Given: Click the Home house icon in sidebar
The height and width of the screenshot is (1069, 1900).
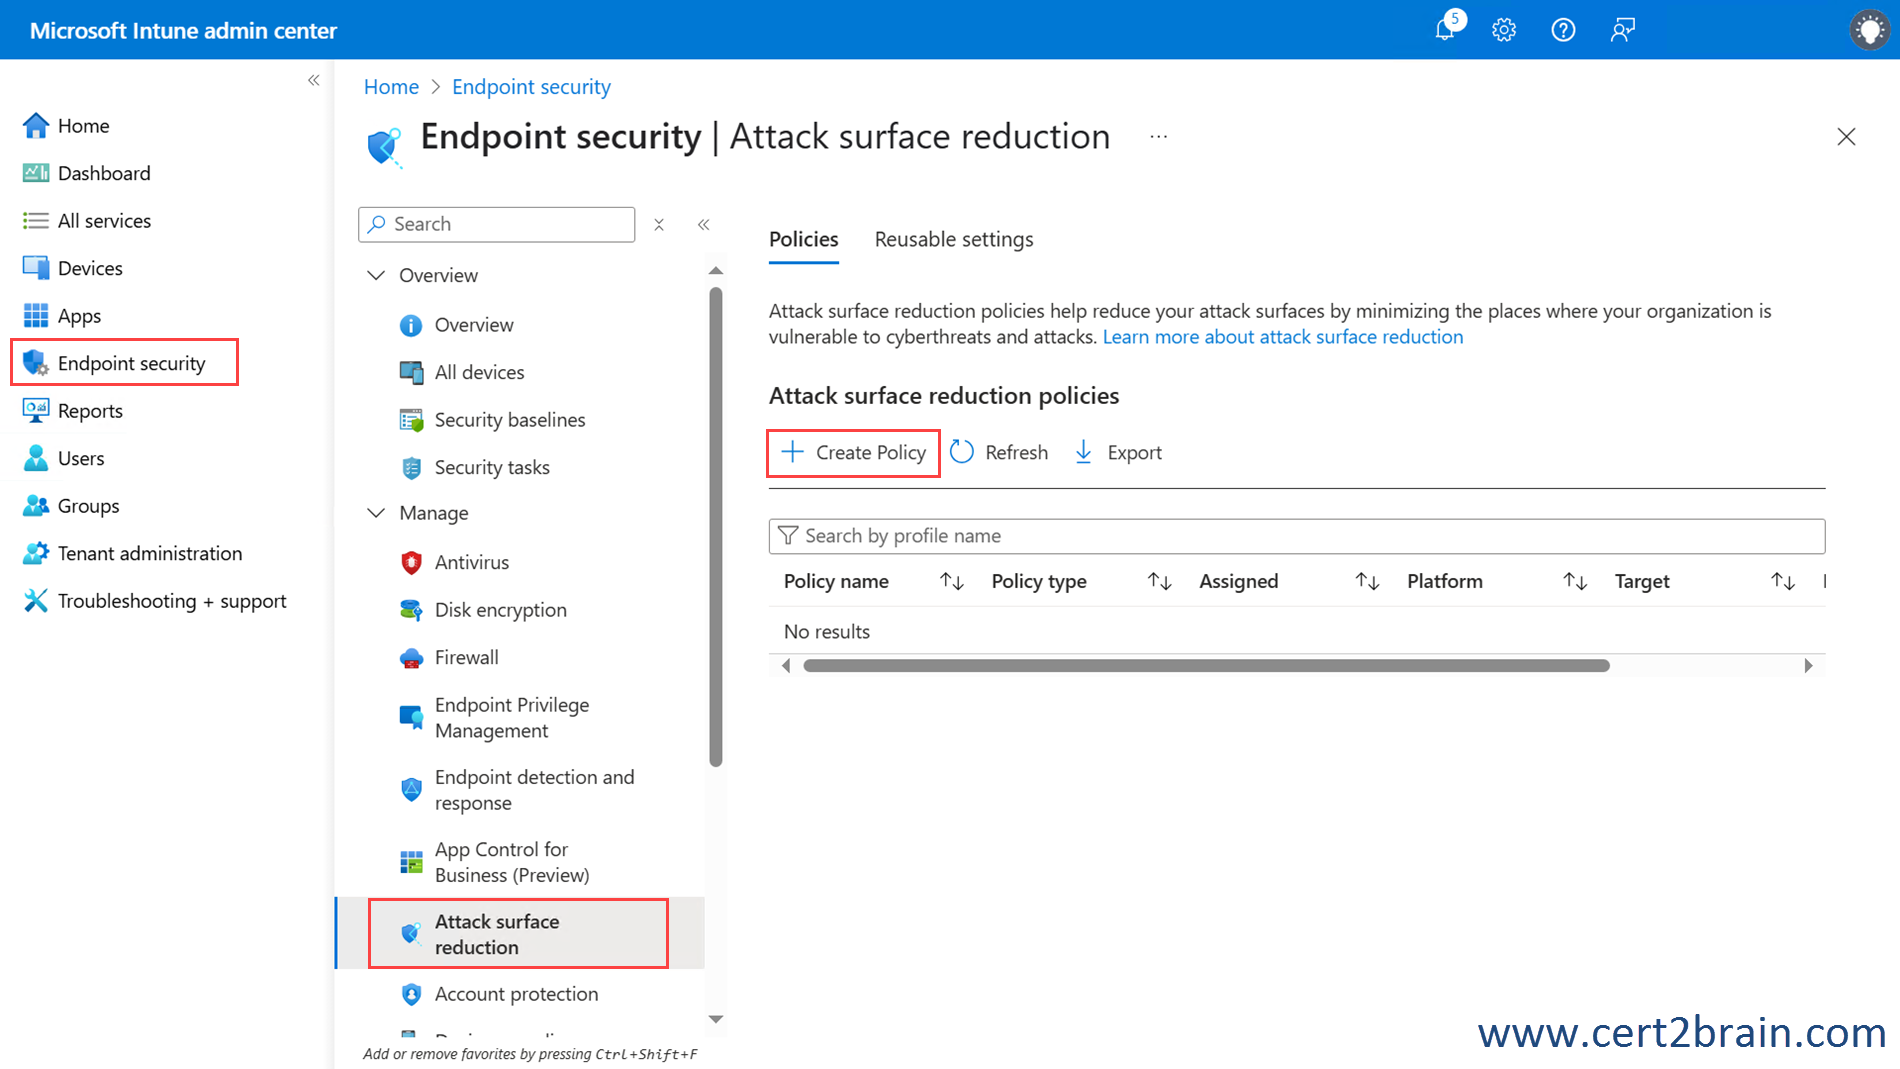Looking at the screenshot, I should pyautogui.click(x=36, y=125).
